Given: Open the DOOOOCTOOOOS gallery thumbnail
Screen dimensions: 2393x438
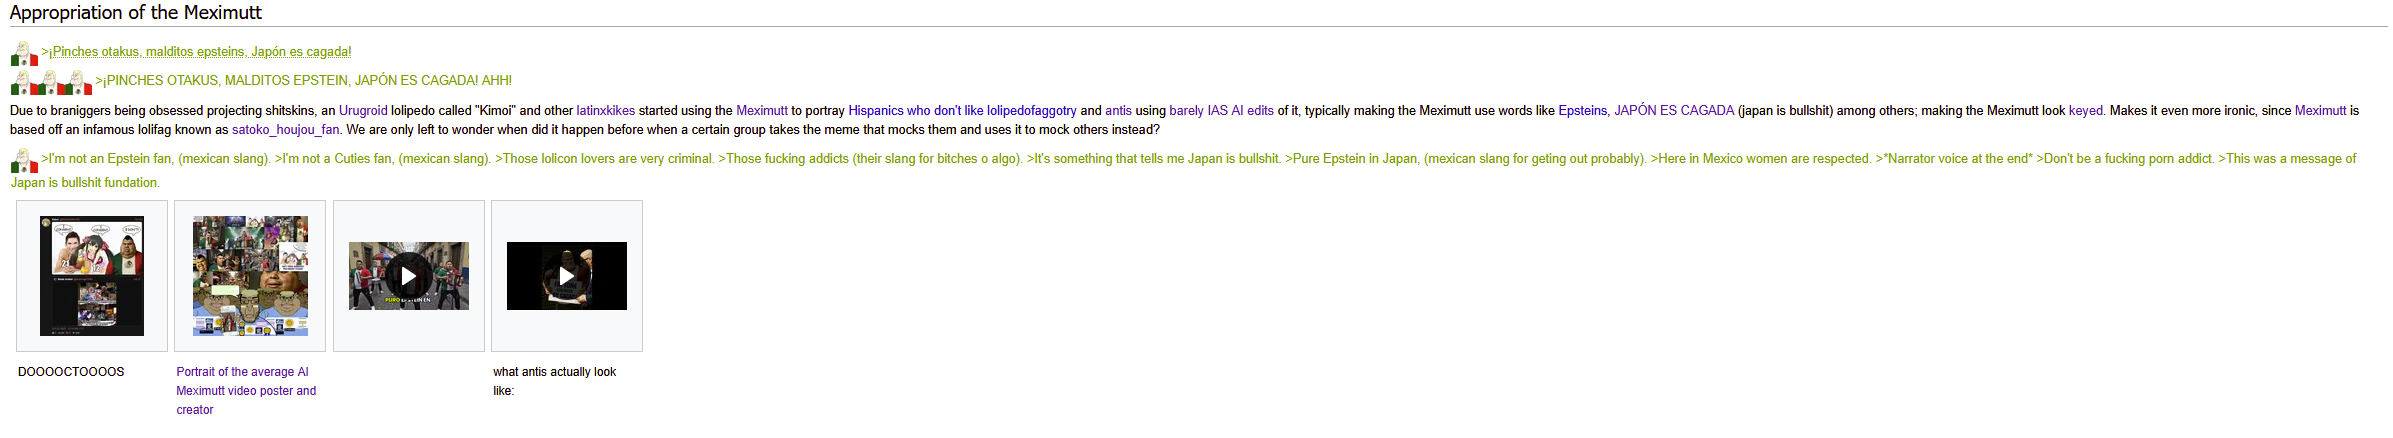Looking at the screenshot, I should [x=91, y=276].
